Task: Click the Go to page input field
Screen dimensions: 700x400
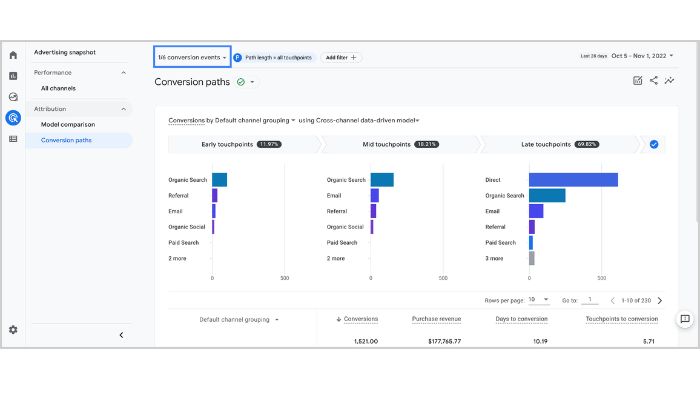Action: coord(590,300)
